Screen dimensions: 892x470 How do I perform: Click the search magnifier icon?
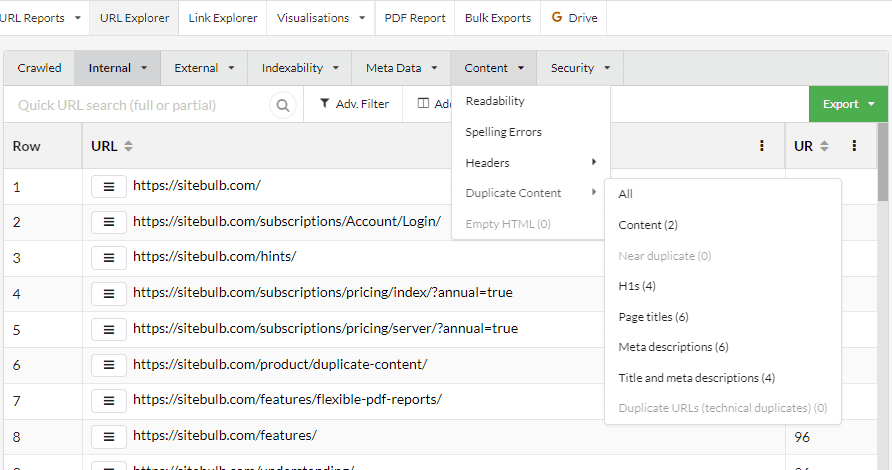(x=283, y=105)
